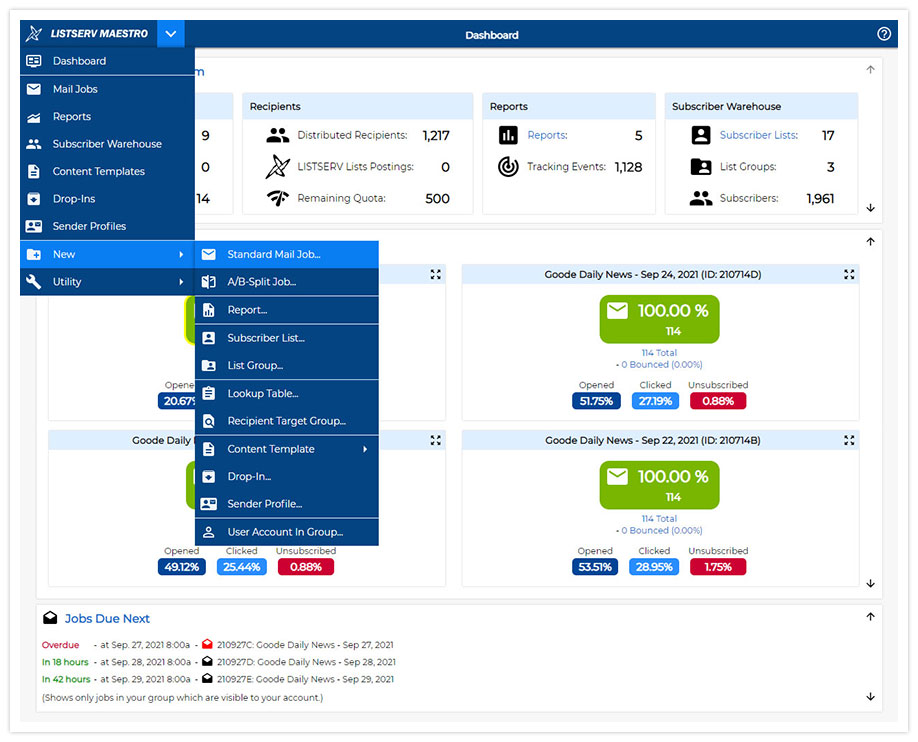Move the Jobs Due Next section up
Viewport: 918px width, 742px height.
(871, 617)
